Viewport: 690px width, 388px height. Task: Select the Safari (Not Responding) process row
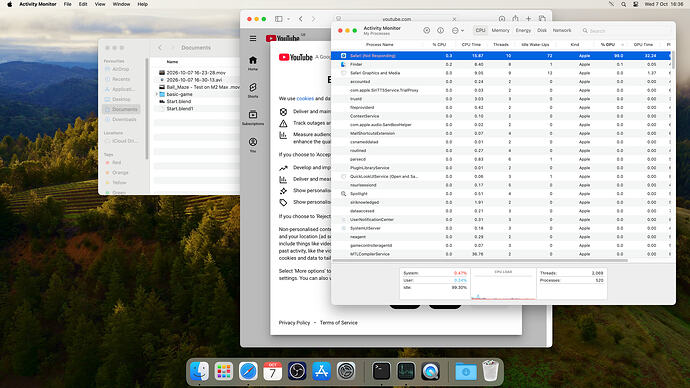point(501,56)
